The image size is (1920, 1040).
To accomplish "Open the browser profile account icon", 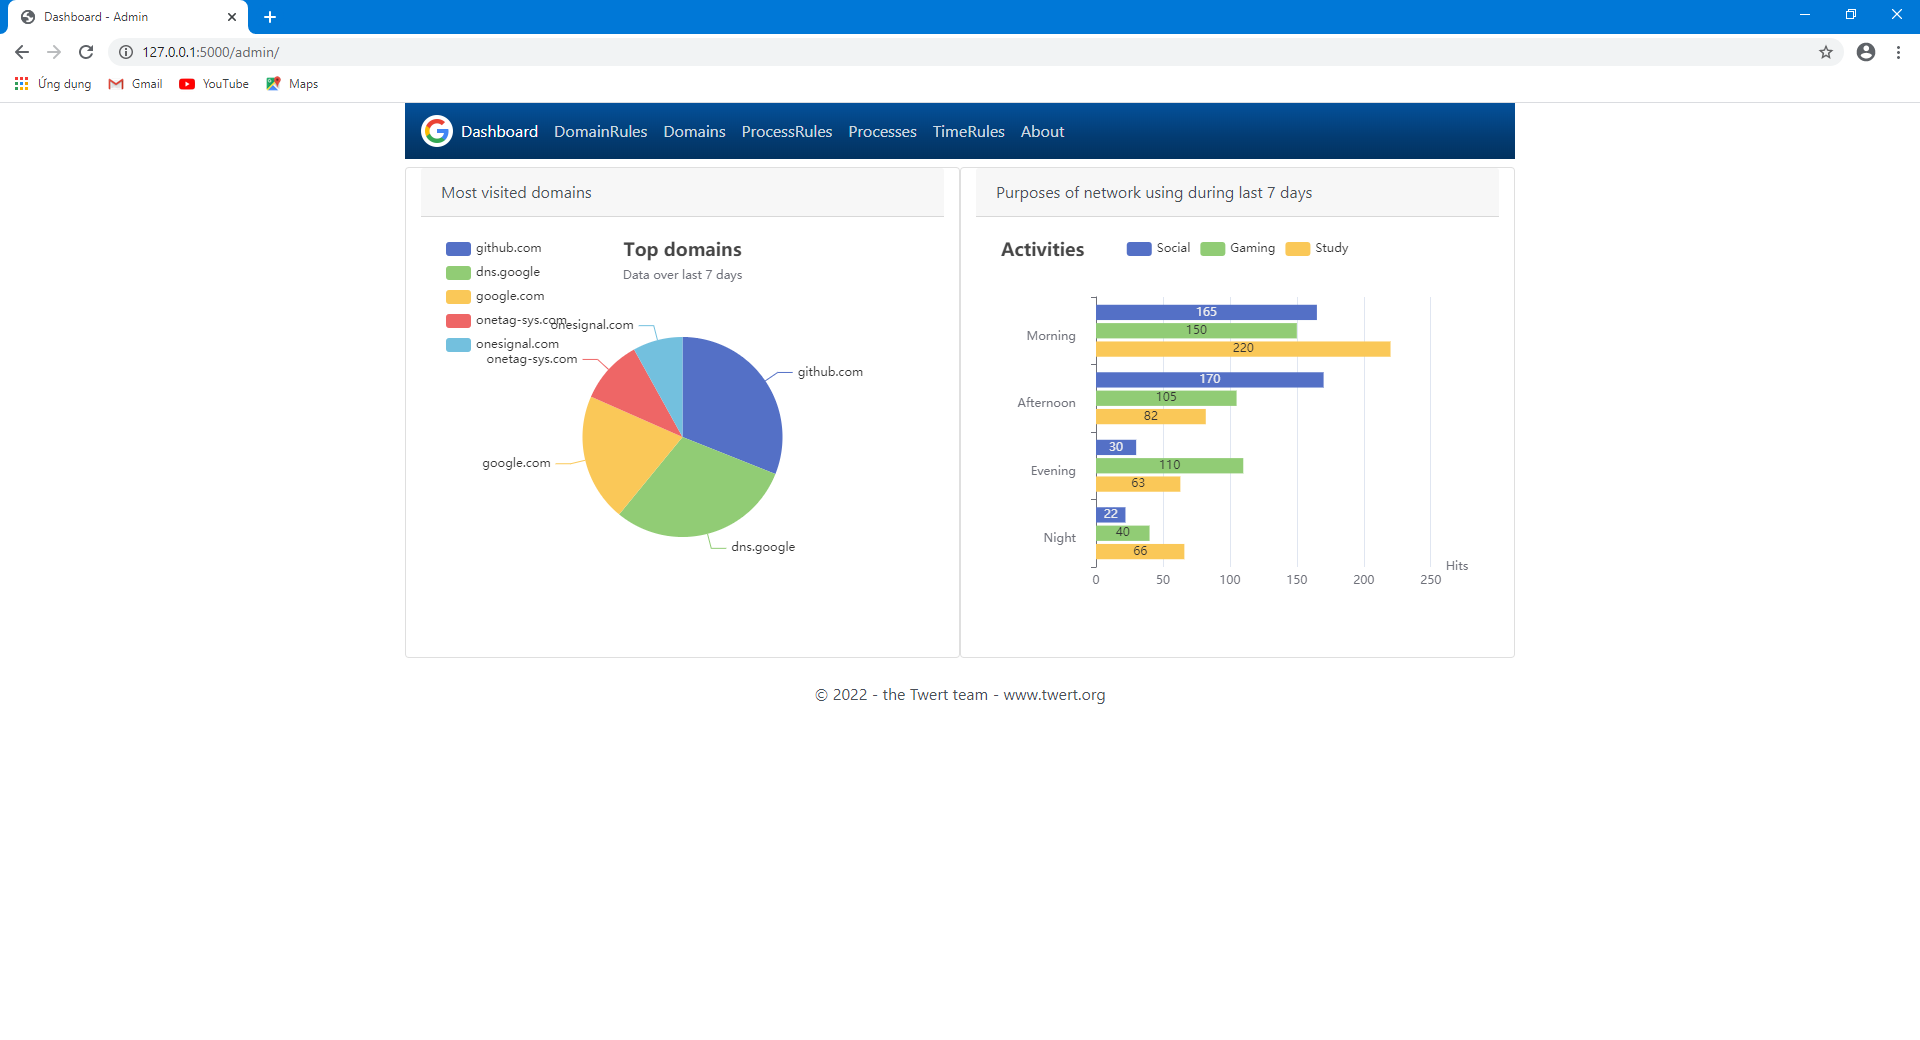I will click(x=1866, y=52).
